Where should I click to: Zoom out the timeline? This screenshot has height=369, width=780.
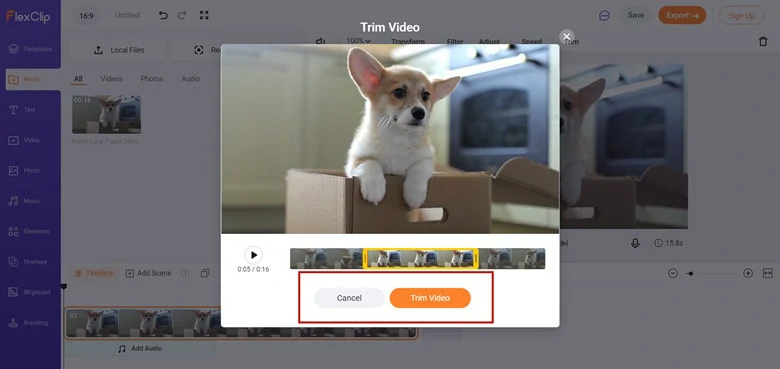click(x=673, y=273)
